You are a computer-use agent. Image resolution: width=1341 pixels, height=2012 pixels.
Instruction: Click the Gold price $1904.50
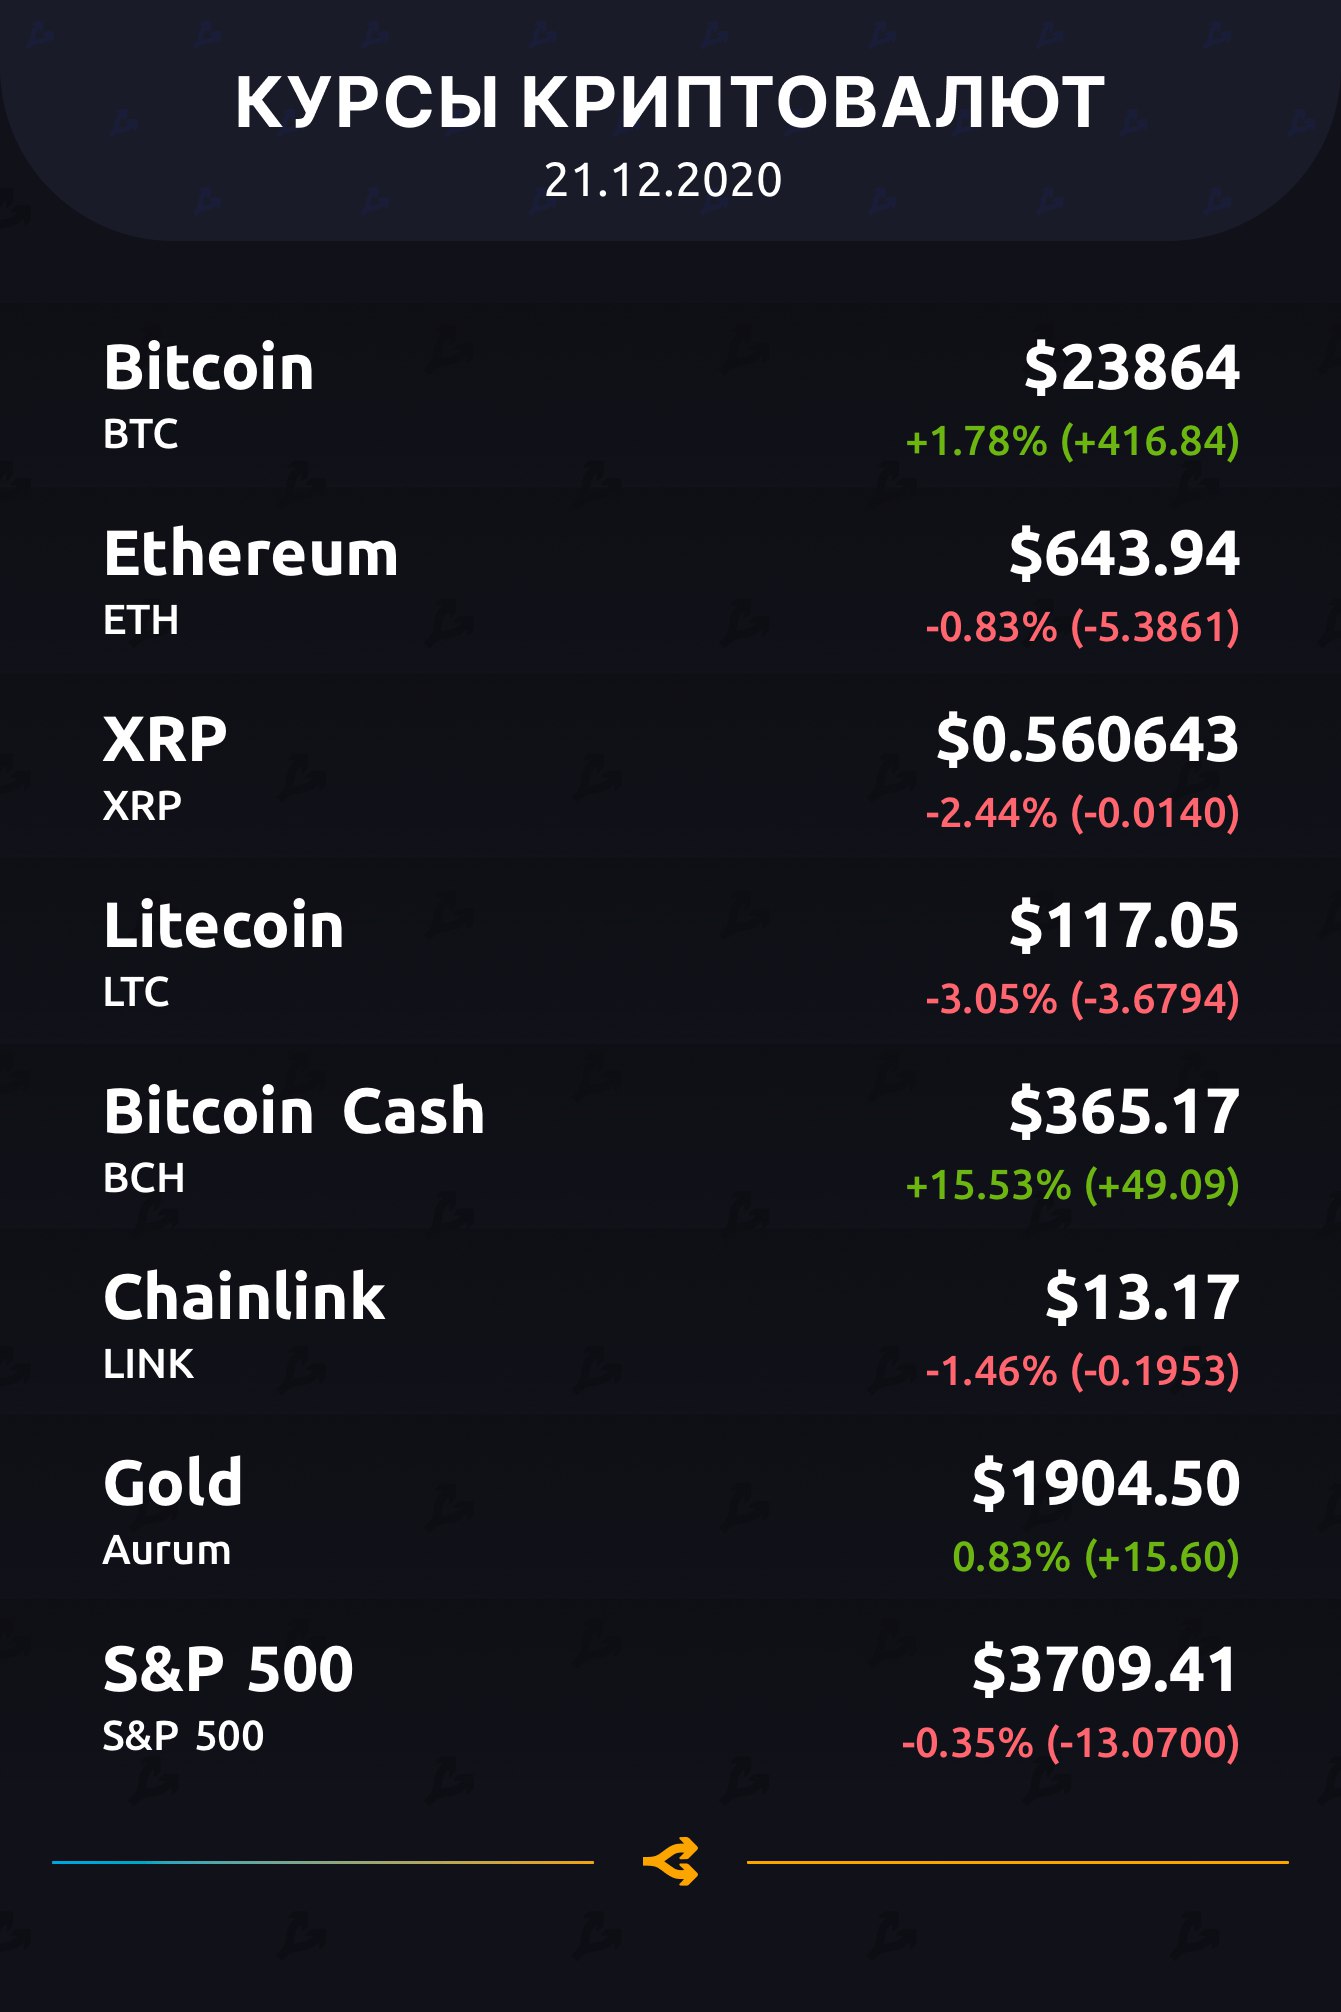(1106, 1483)
